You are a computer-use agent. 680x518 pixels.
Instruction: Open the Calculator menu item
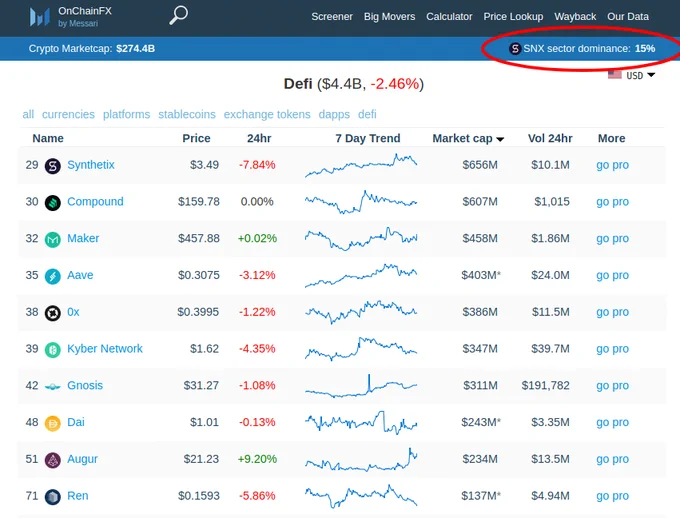coord(449,16)
